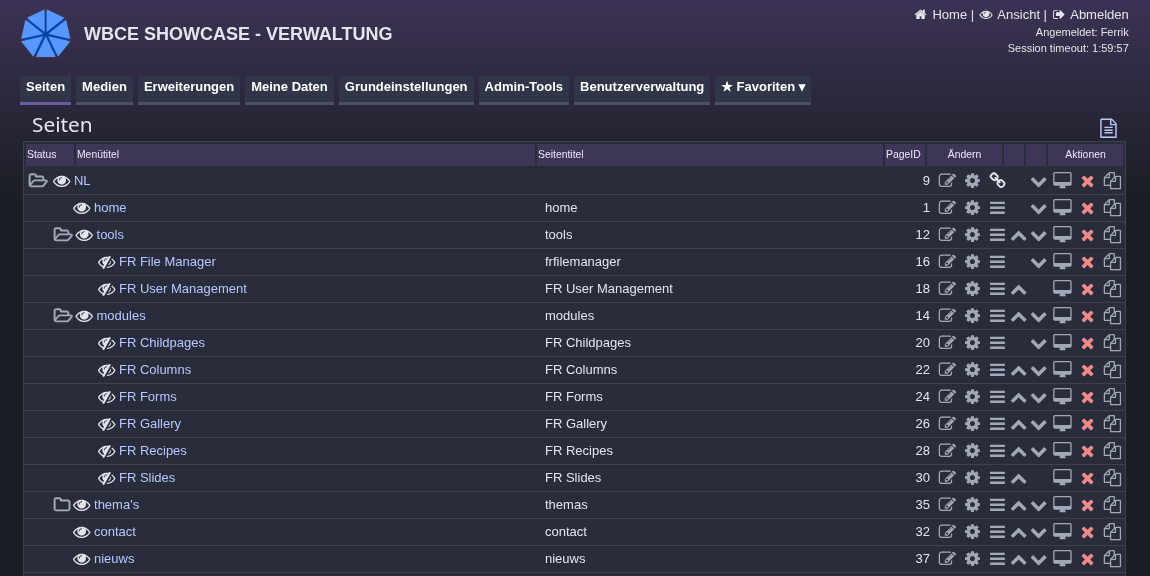
Task: Toggle visibility eye of nieuws page
Action: coord(81,559)
